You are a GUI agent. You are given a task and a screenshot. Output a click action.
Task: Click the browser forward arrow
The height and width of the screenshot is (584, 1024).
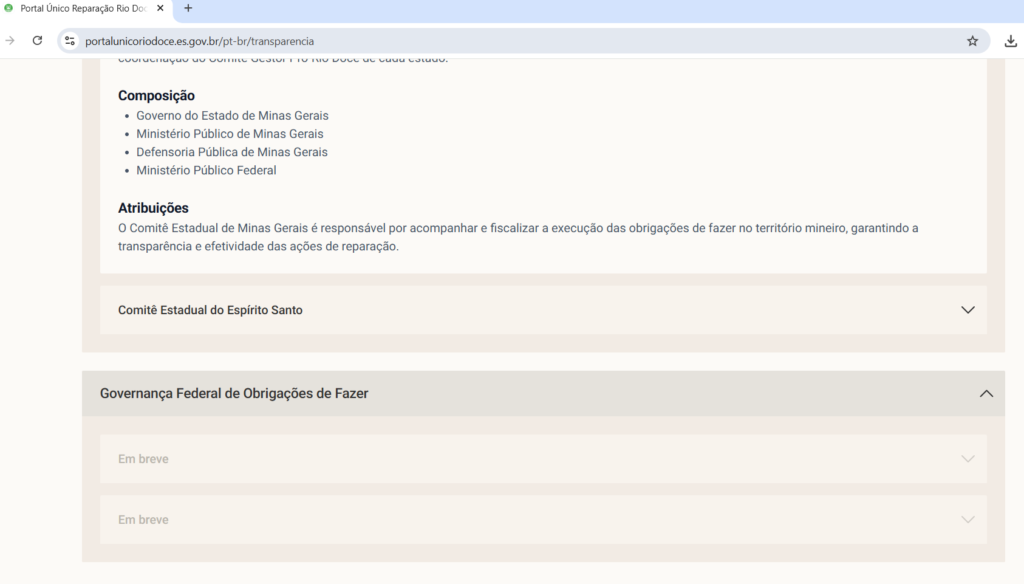10,41
